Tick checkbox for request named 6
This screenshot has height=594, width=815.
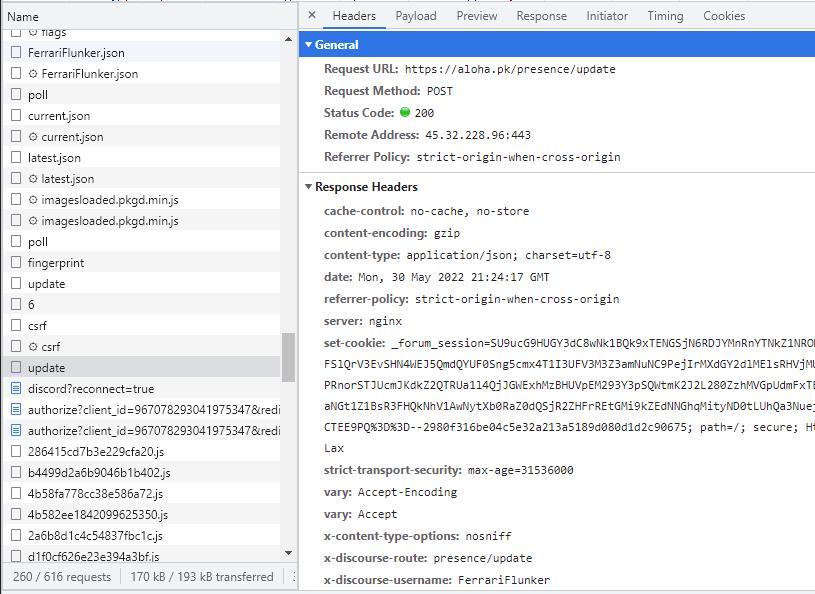pos(16,305)
